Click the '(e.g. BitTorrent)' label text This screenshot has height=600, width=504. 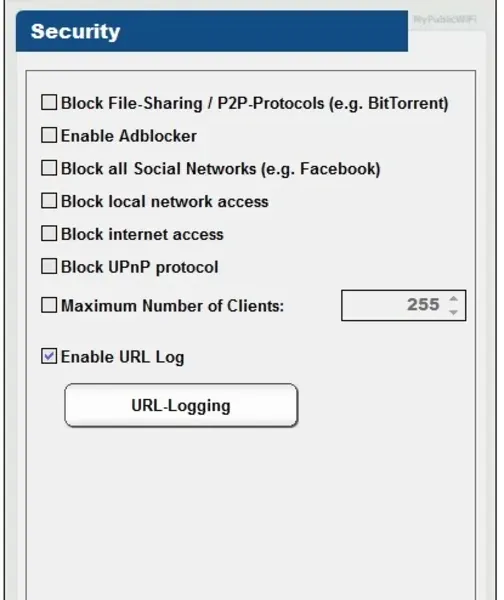389,104
